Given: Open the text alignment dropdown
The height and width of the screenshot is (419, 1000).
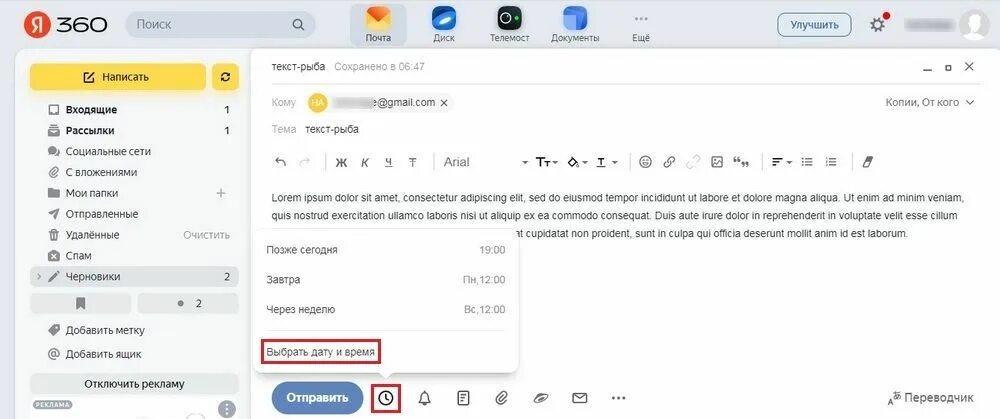Looking at the screenshot, I should [x=781, y=162].
